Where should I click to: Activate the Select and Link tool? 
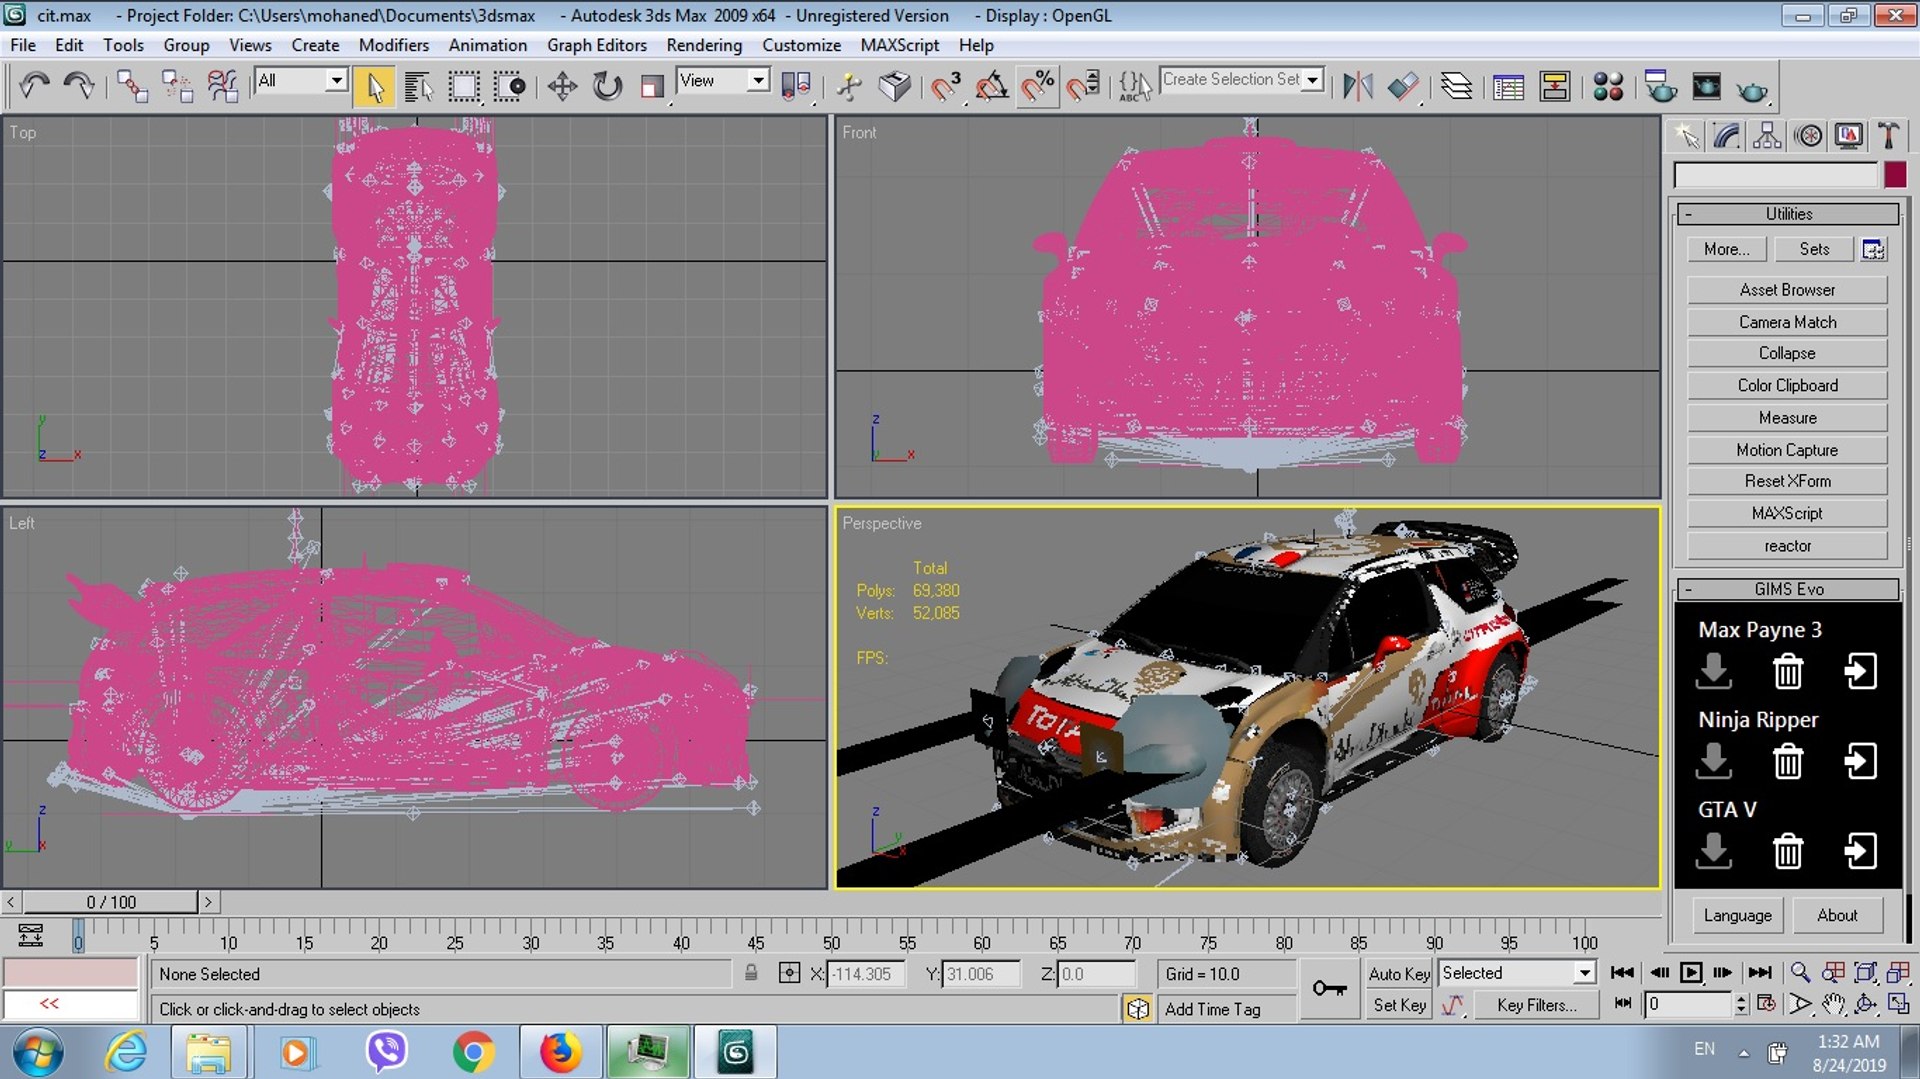132,86
